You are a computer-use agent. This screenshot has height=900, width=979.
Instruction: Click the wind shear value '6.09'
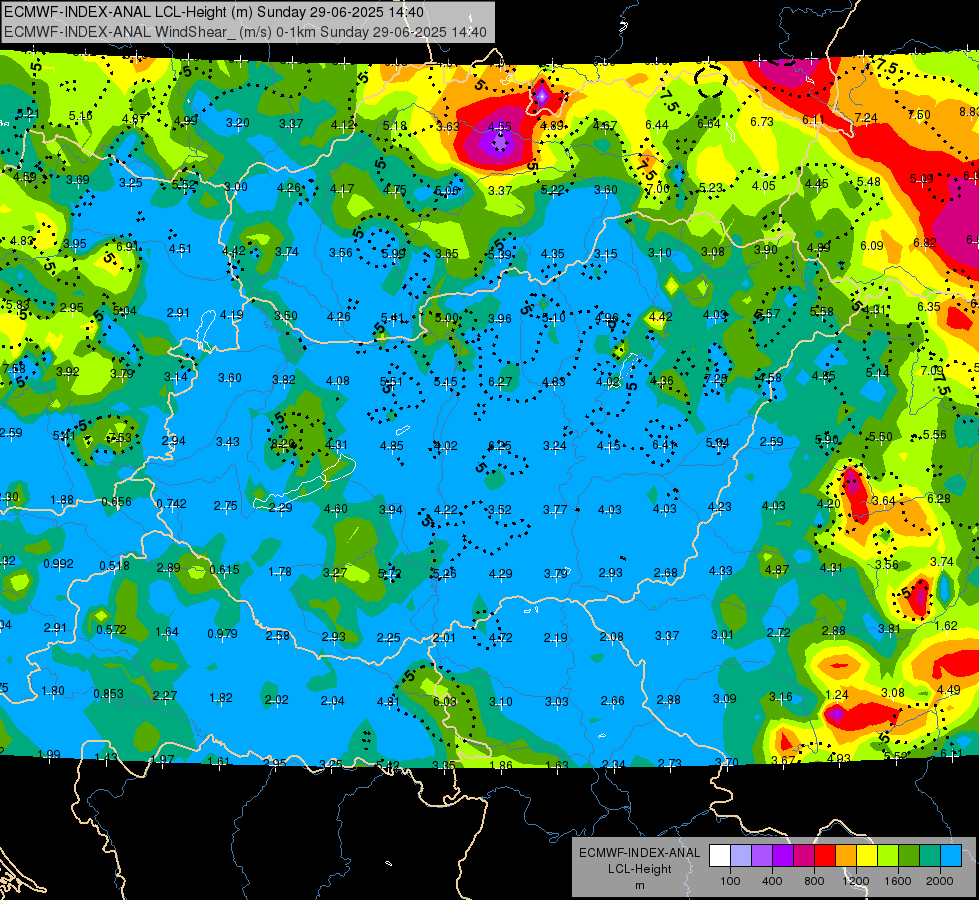(872, 246)
